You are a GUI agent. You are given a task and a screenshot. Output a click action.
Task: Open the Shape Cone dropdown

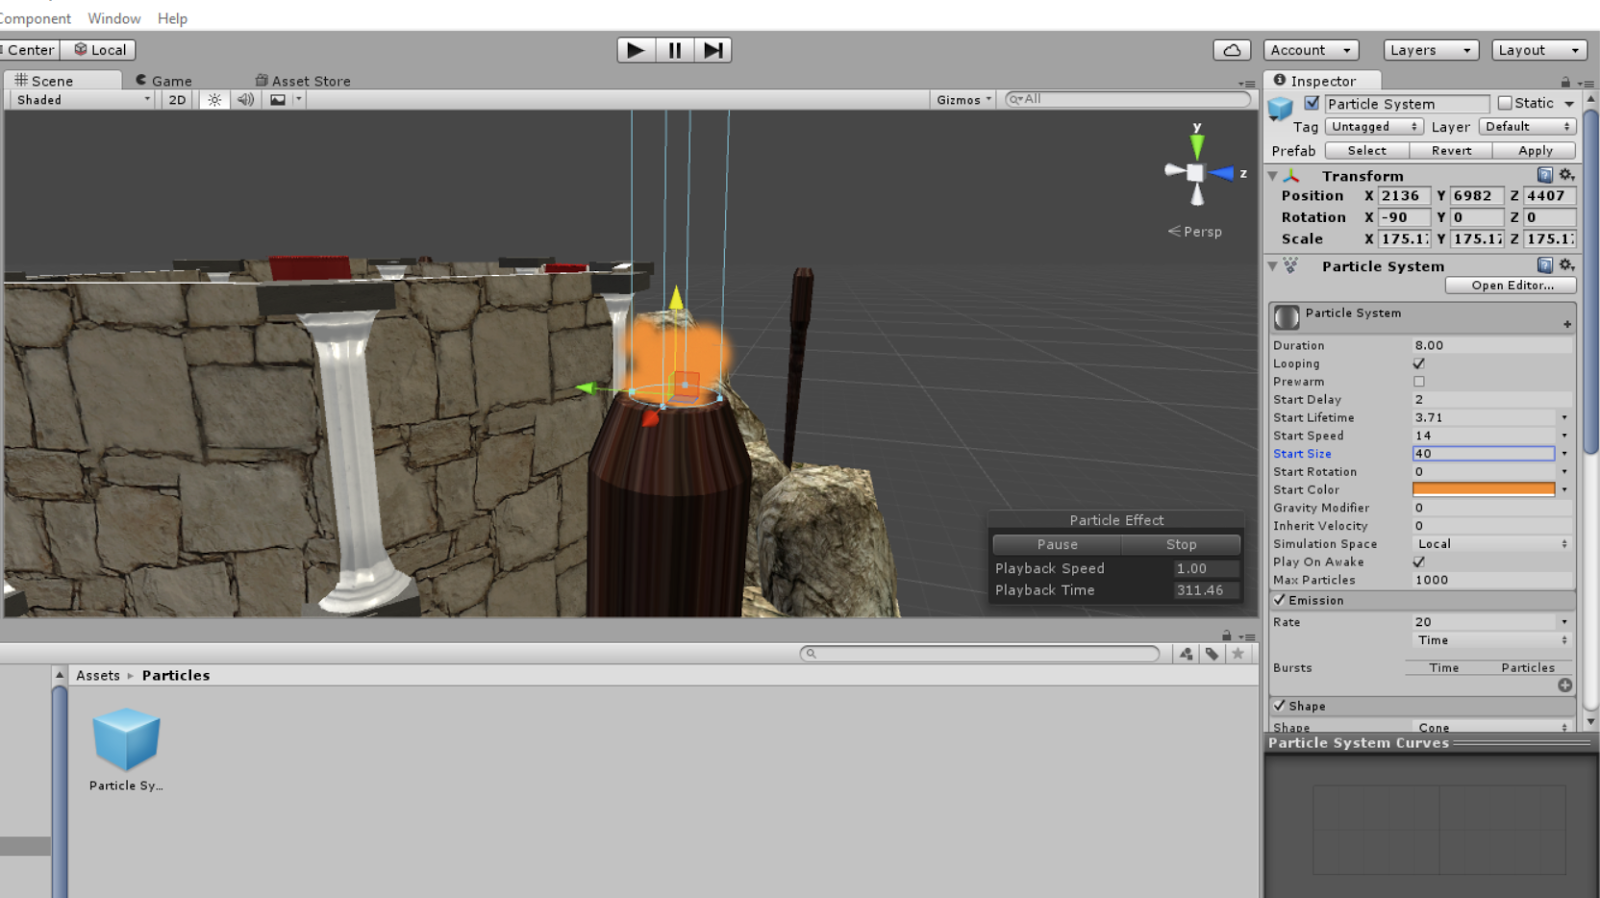(1492, 727)
